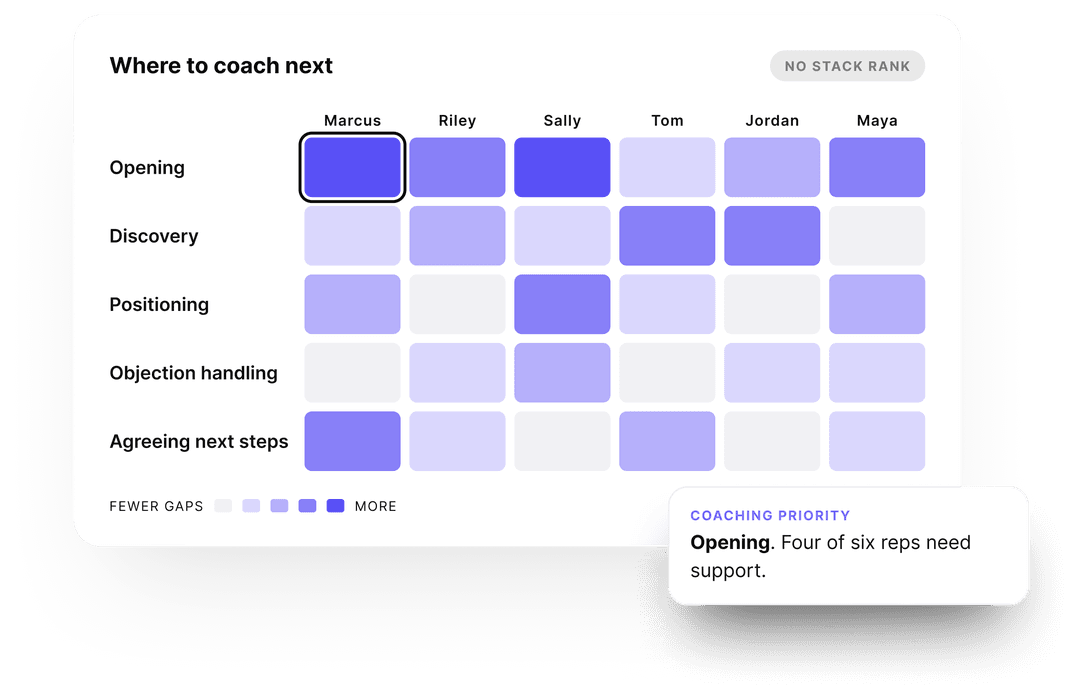Select Jordan's Discovery cell
Image resolution: width=1076 pixels, height=691 pixels.
772,235
